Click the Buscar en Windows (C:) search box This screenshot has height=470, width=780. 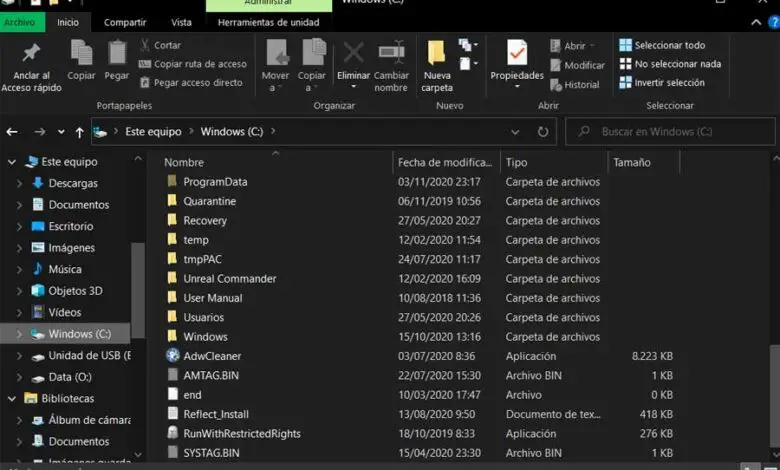pos(670,132)
